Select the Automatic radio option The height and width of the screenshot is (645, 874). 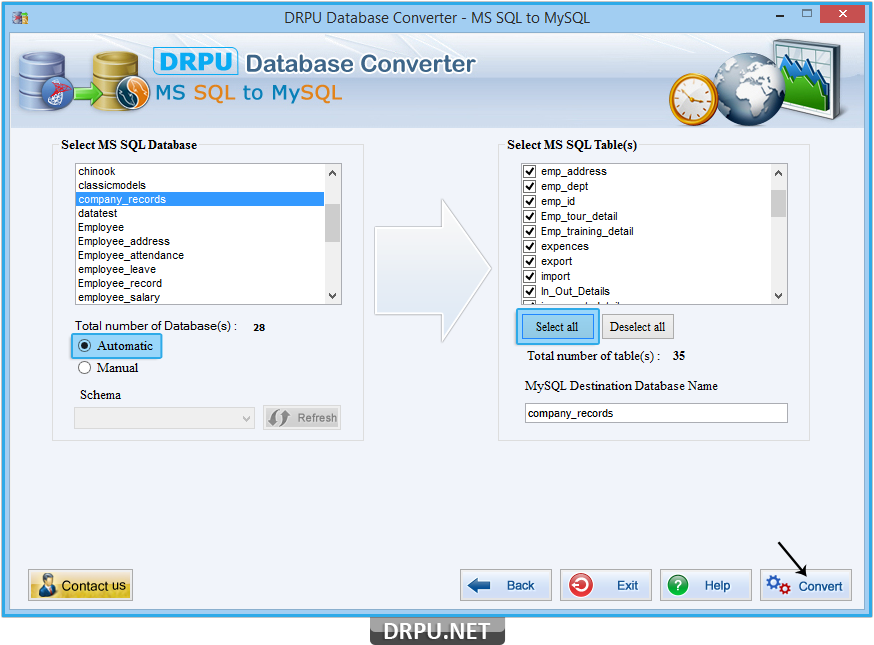click(x=85, y=346)
